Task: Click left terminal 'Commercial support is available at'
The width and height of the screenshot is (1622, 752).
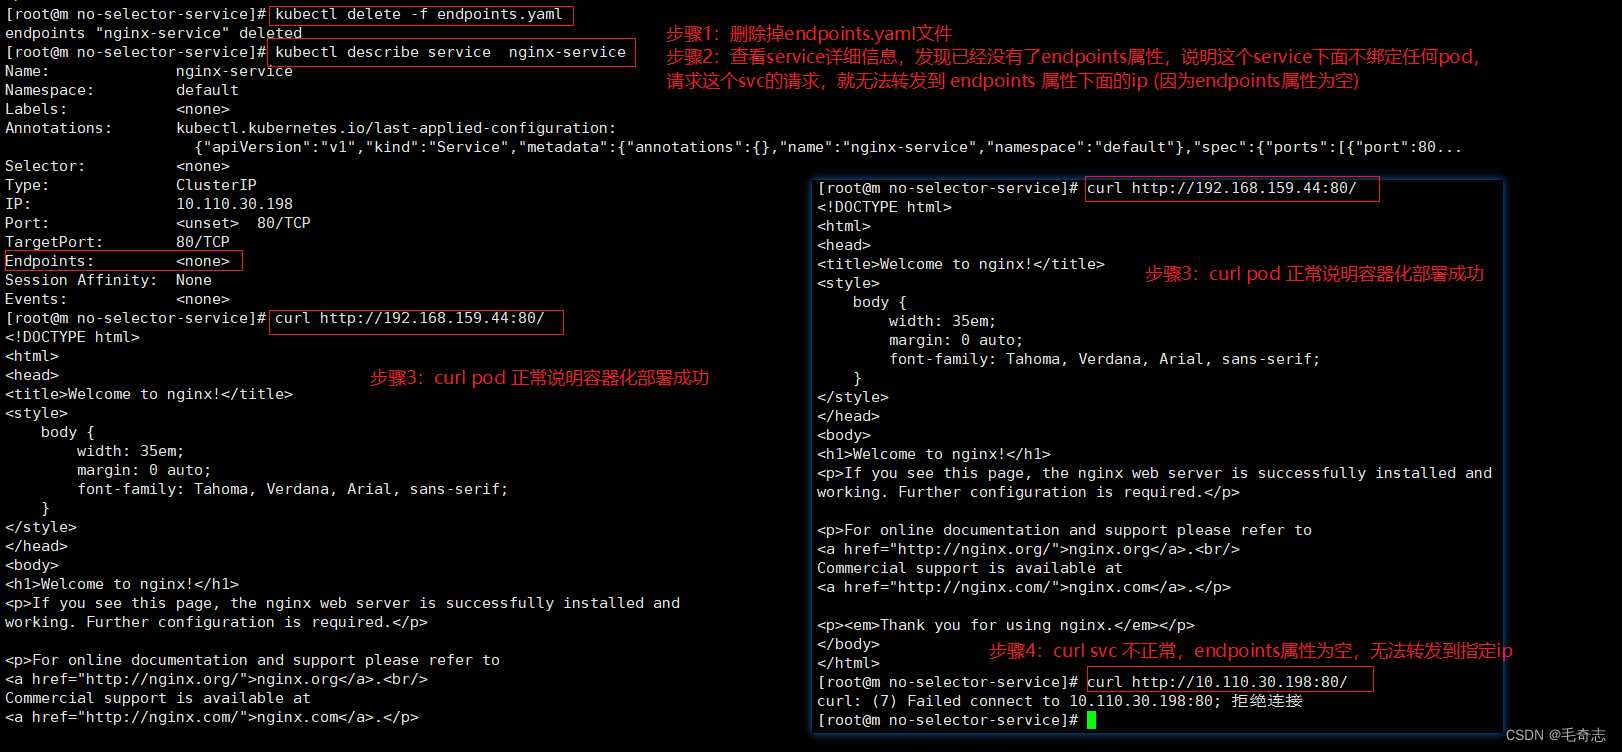Action: (x=158, y=698)
